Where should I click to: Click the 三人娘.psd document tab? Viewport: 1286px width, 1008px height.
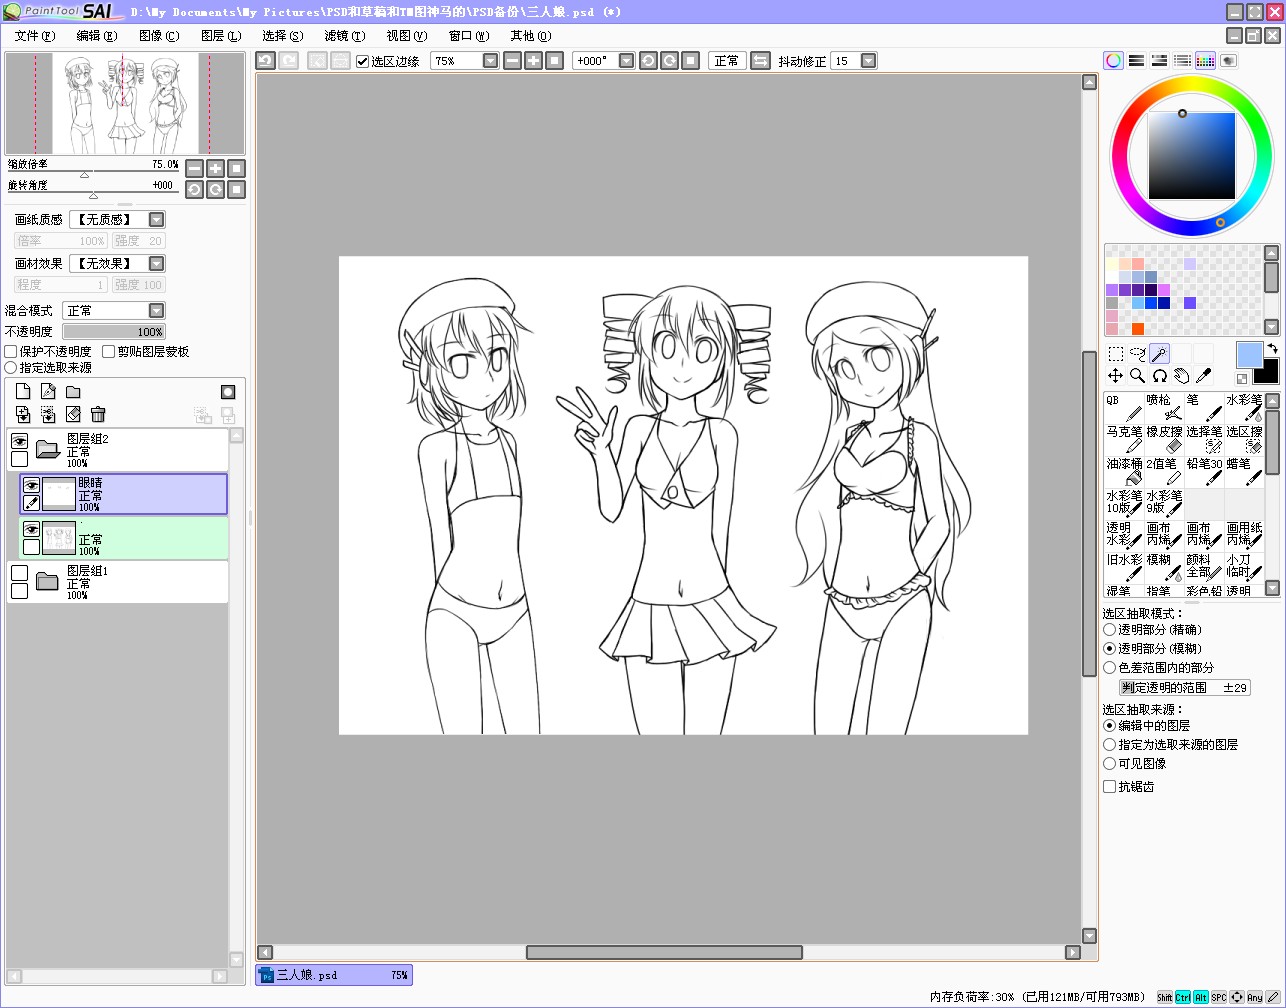click(x=334, y=975)
